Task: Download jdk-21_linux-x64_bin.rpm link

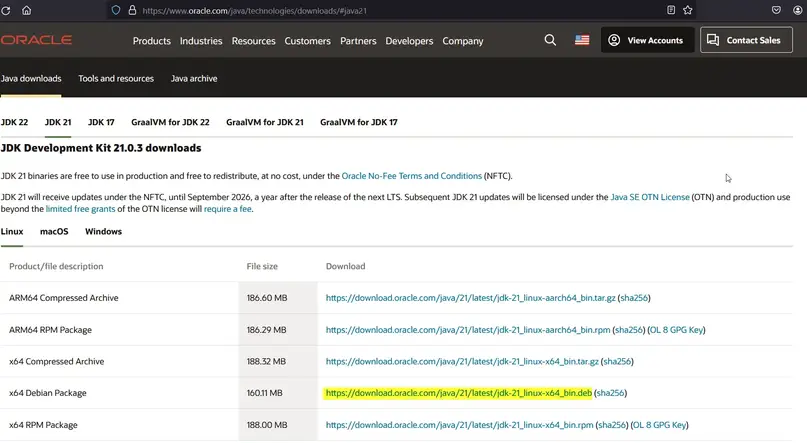Action: (x=460, y=425)
